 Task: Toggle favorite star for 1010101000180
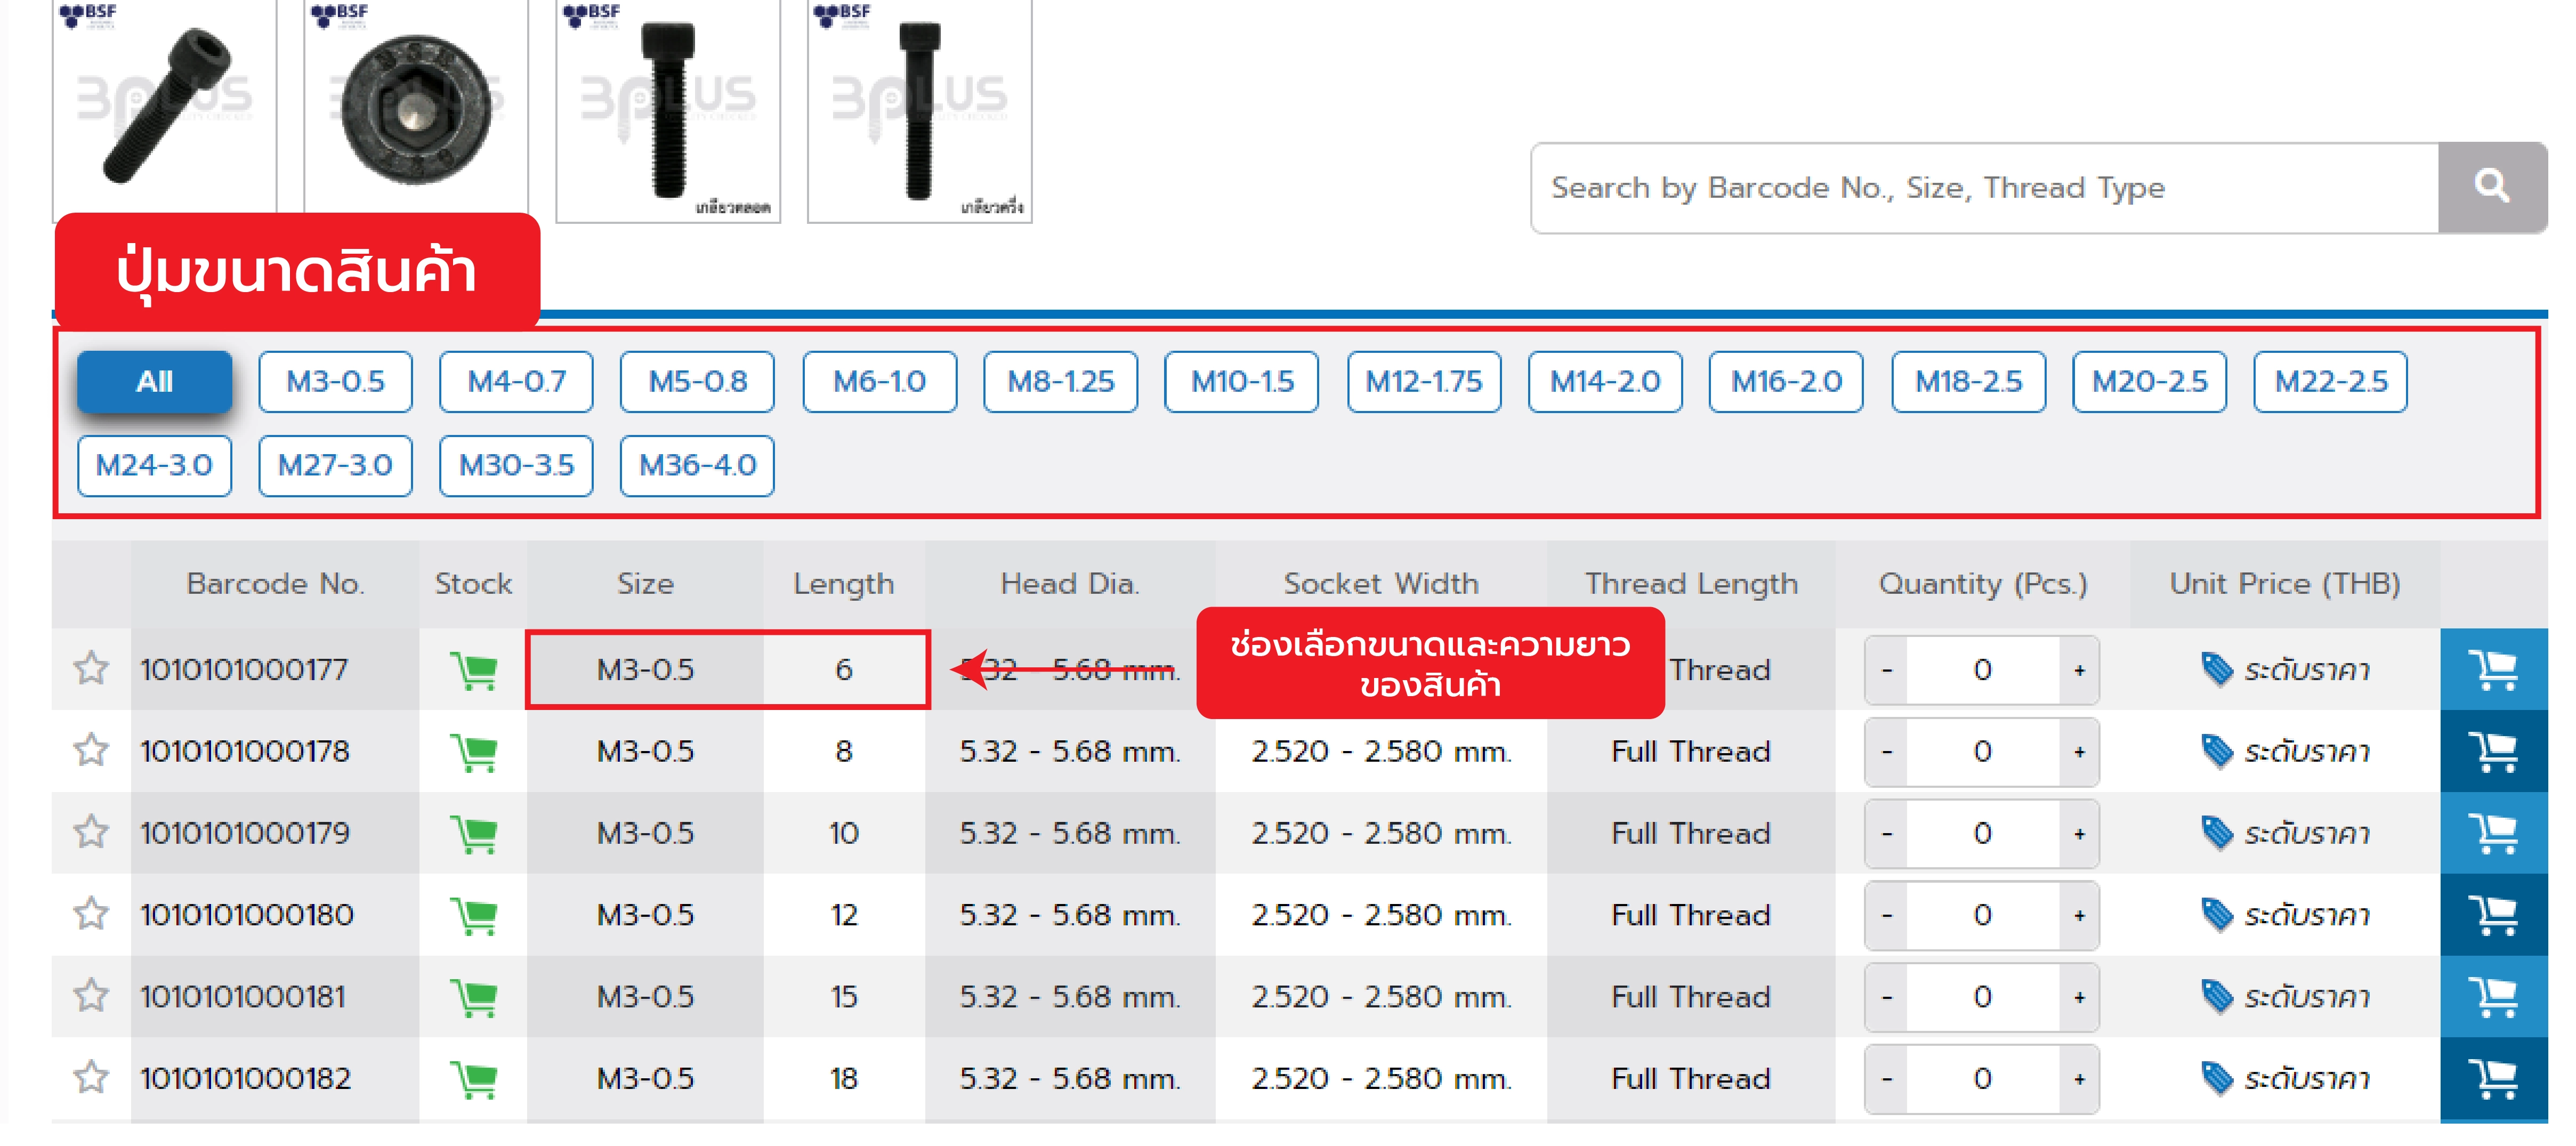point(91,914)
